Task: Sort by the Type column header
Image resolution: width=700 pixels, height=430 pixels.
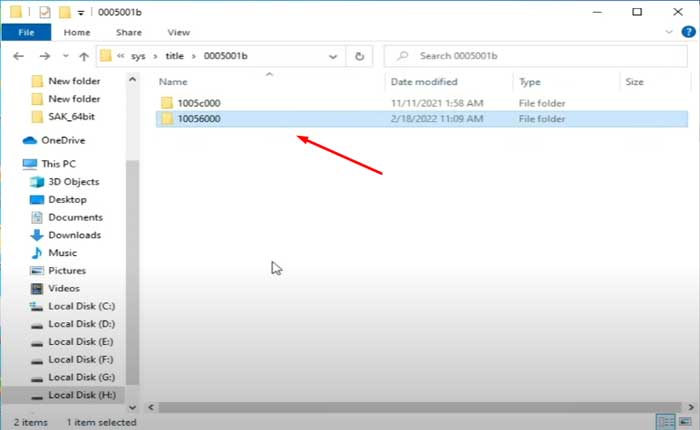Action: pos(530,82)
